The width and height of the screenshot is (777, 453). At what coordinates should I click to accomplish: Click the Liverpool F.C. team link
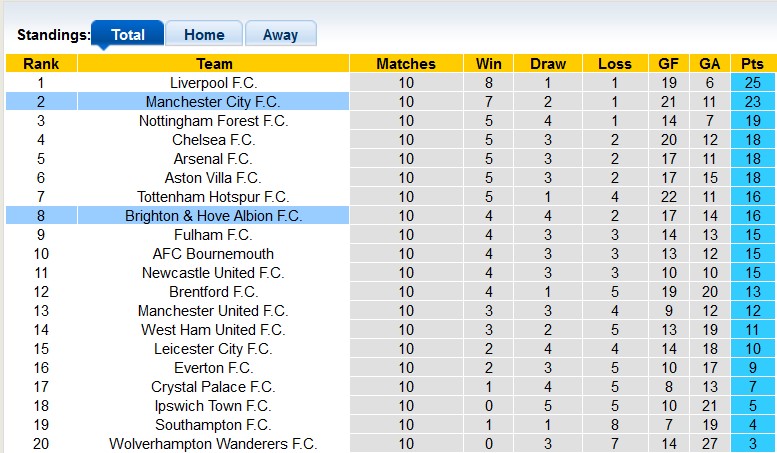213,82
